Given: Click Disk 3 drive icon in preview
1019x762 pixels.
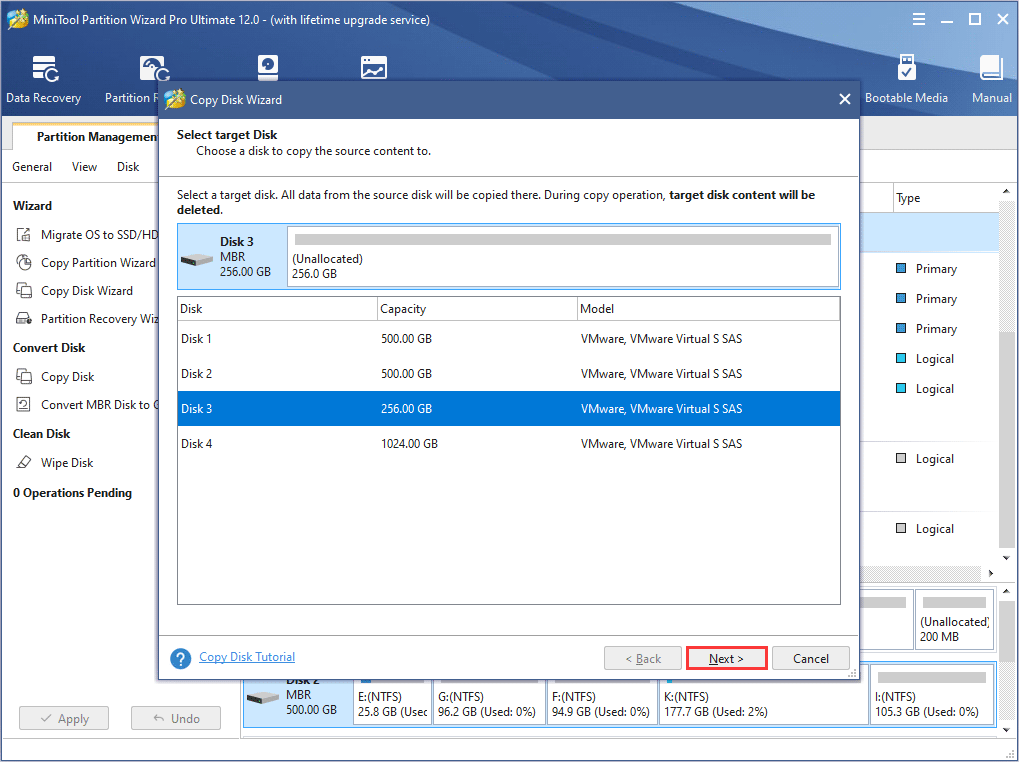Looking at the screenshot, I should tap(197, 259).
